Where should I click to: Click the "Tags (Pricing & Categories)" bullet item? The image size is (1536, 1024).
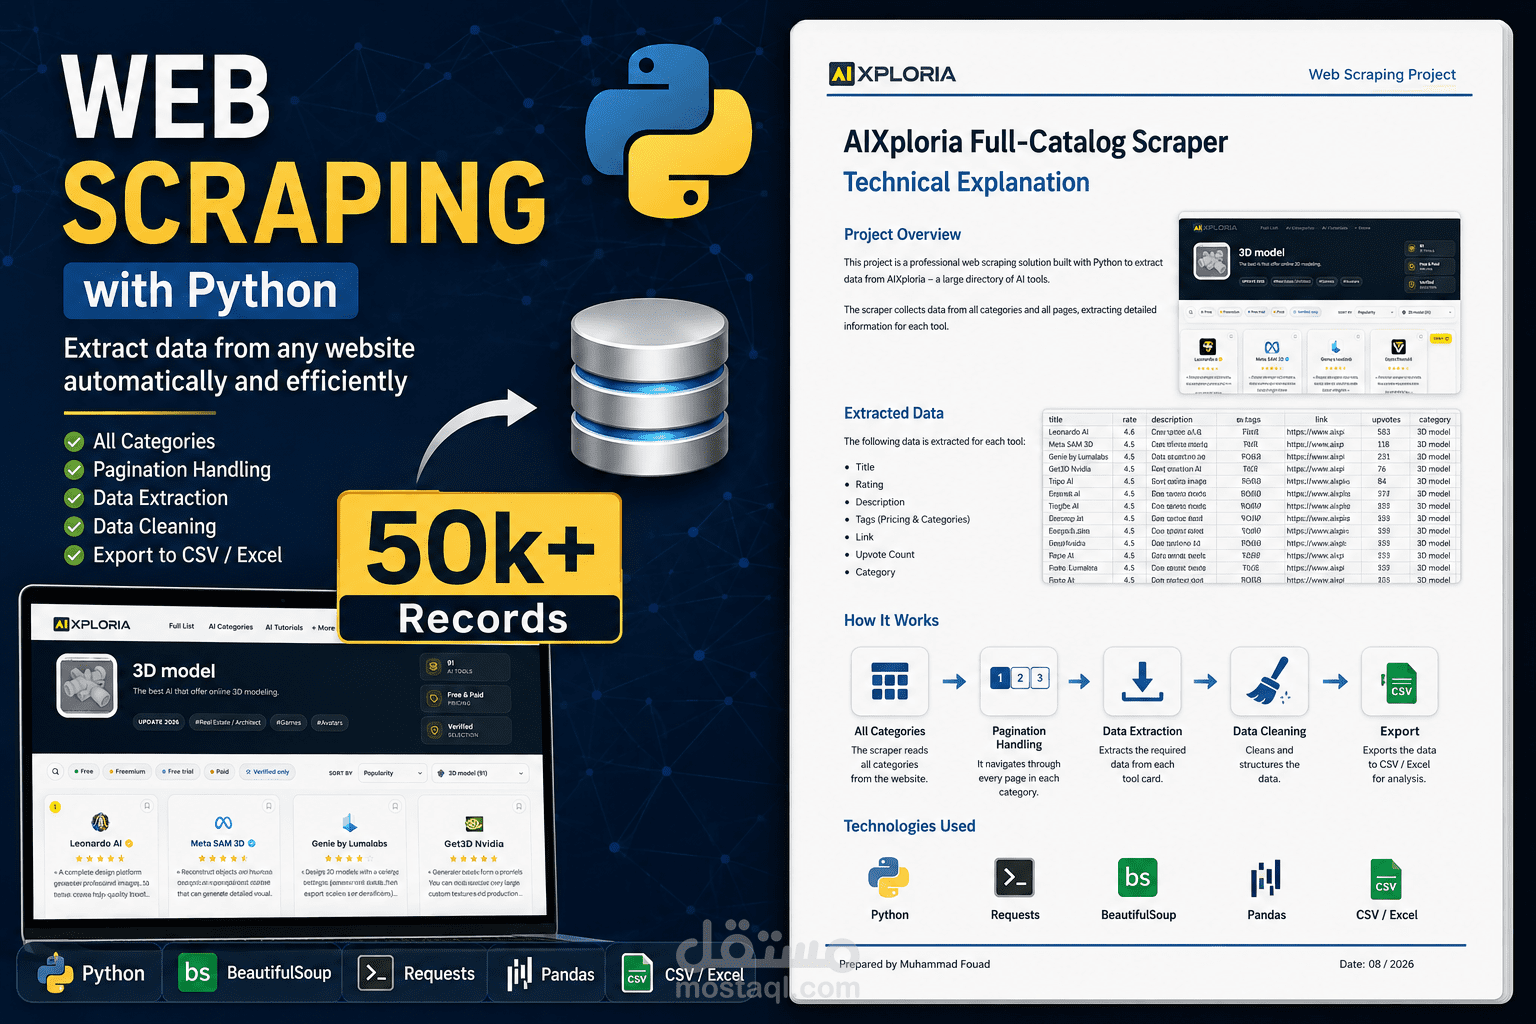click(x=913, y=519)
